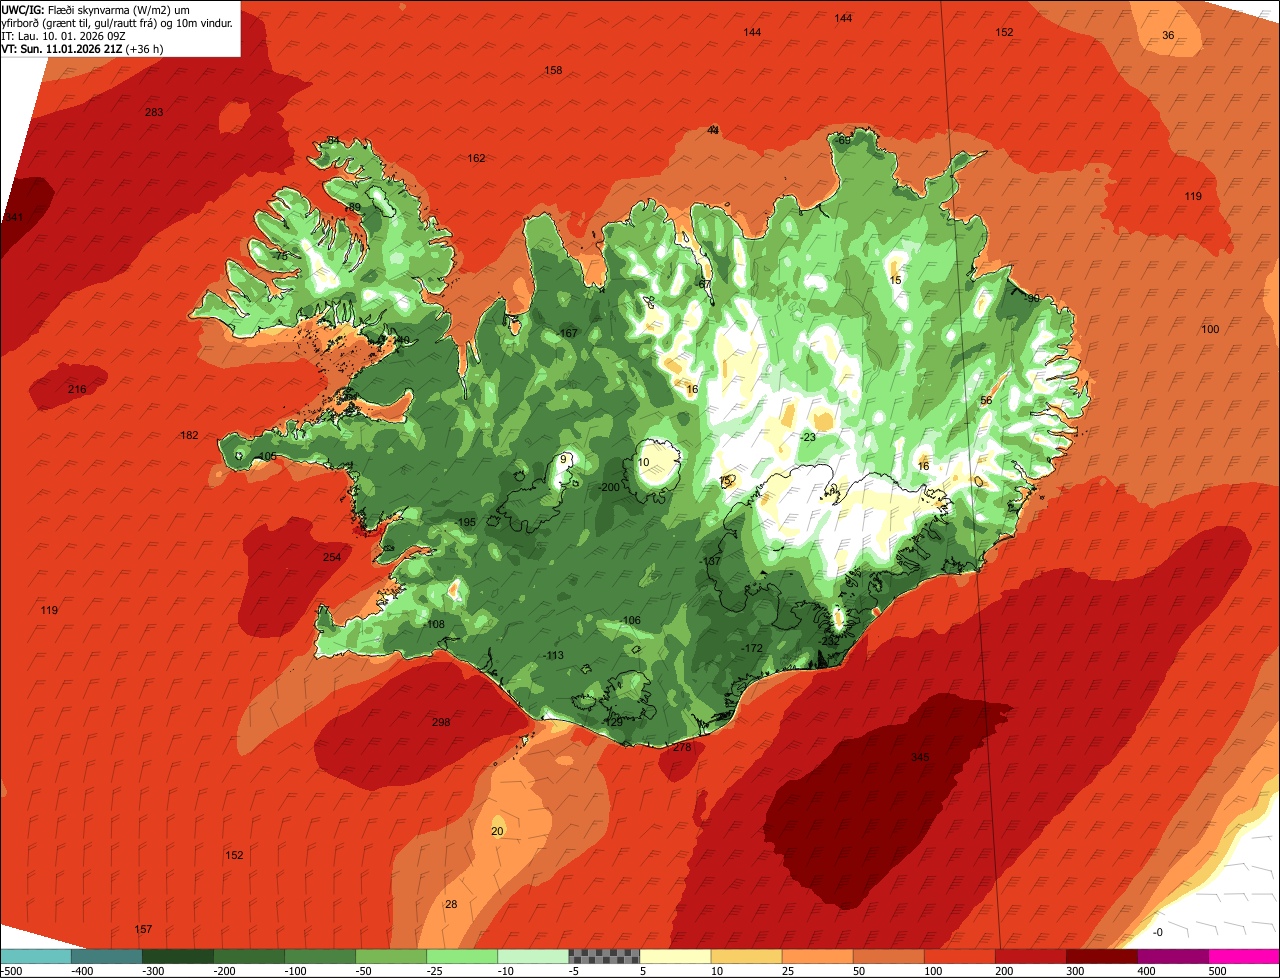Viewport: 1280px width, 978px height.
Task: Select the dark maroon legend swatch between 300 and 400
Action: tap(1101, 956)
